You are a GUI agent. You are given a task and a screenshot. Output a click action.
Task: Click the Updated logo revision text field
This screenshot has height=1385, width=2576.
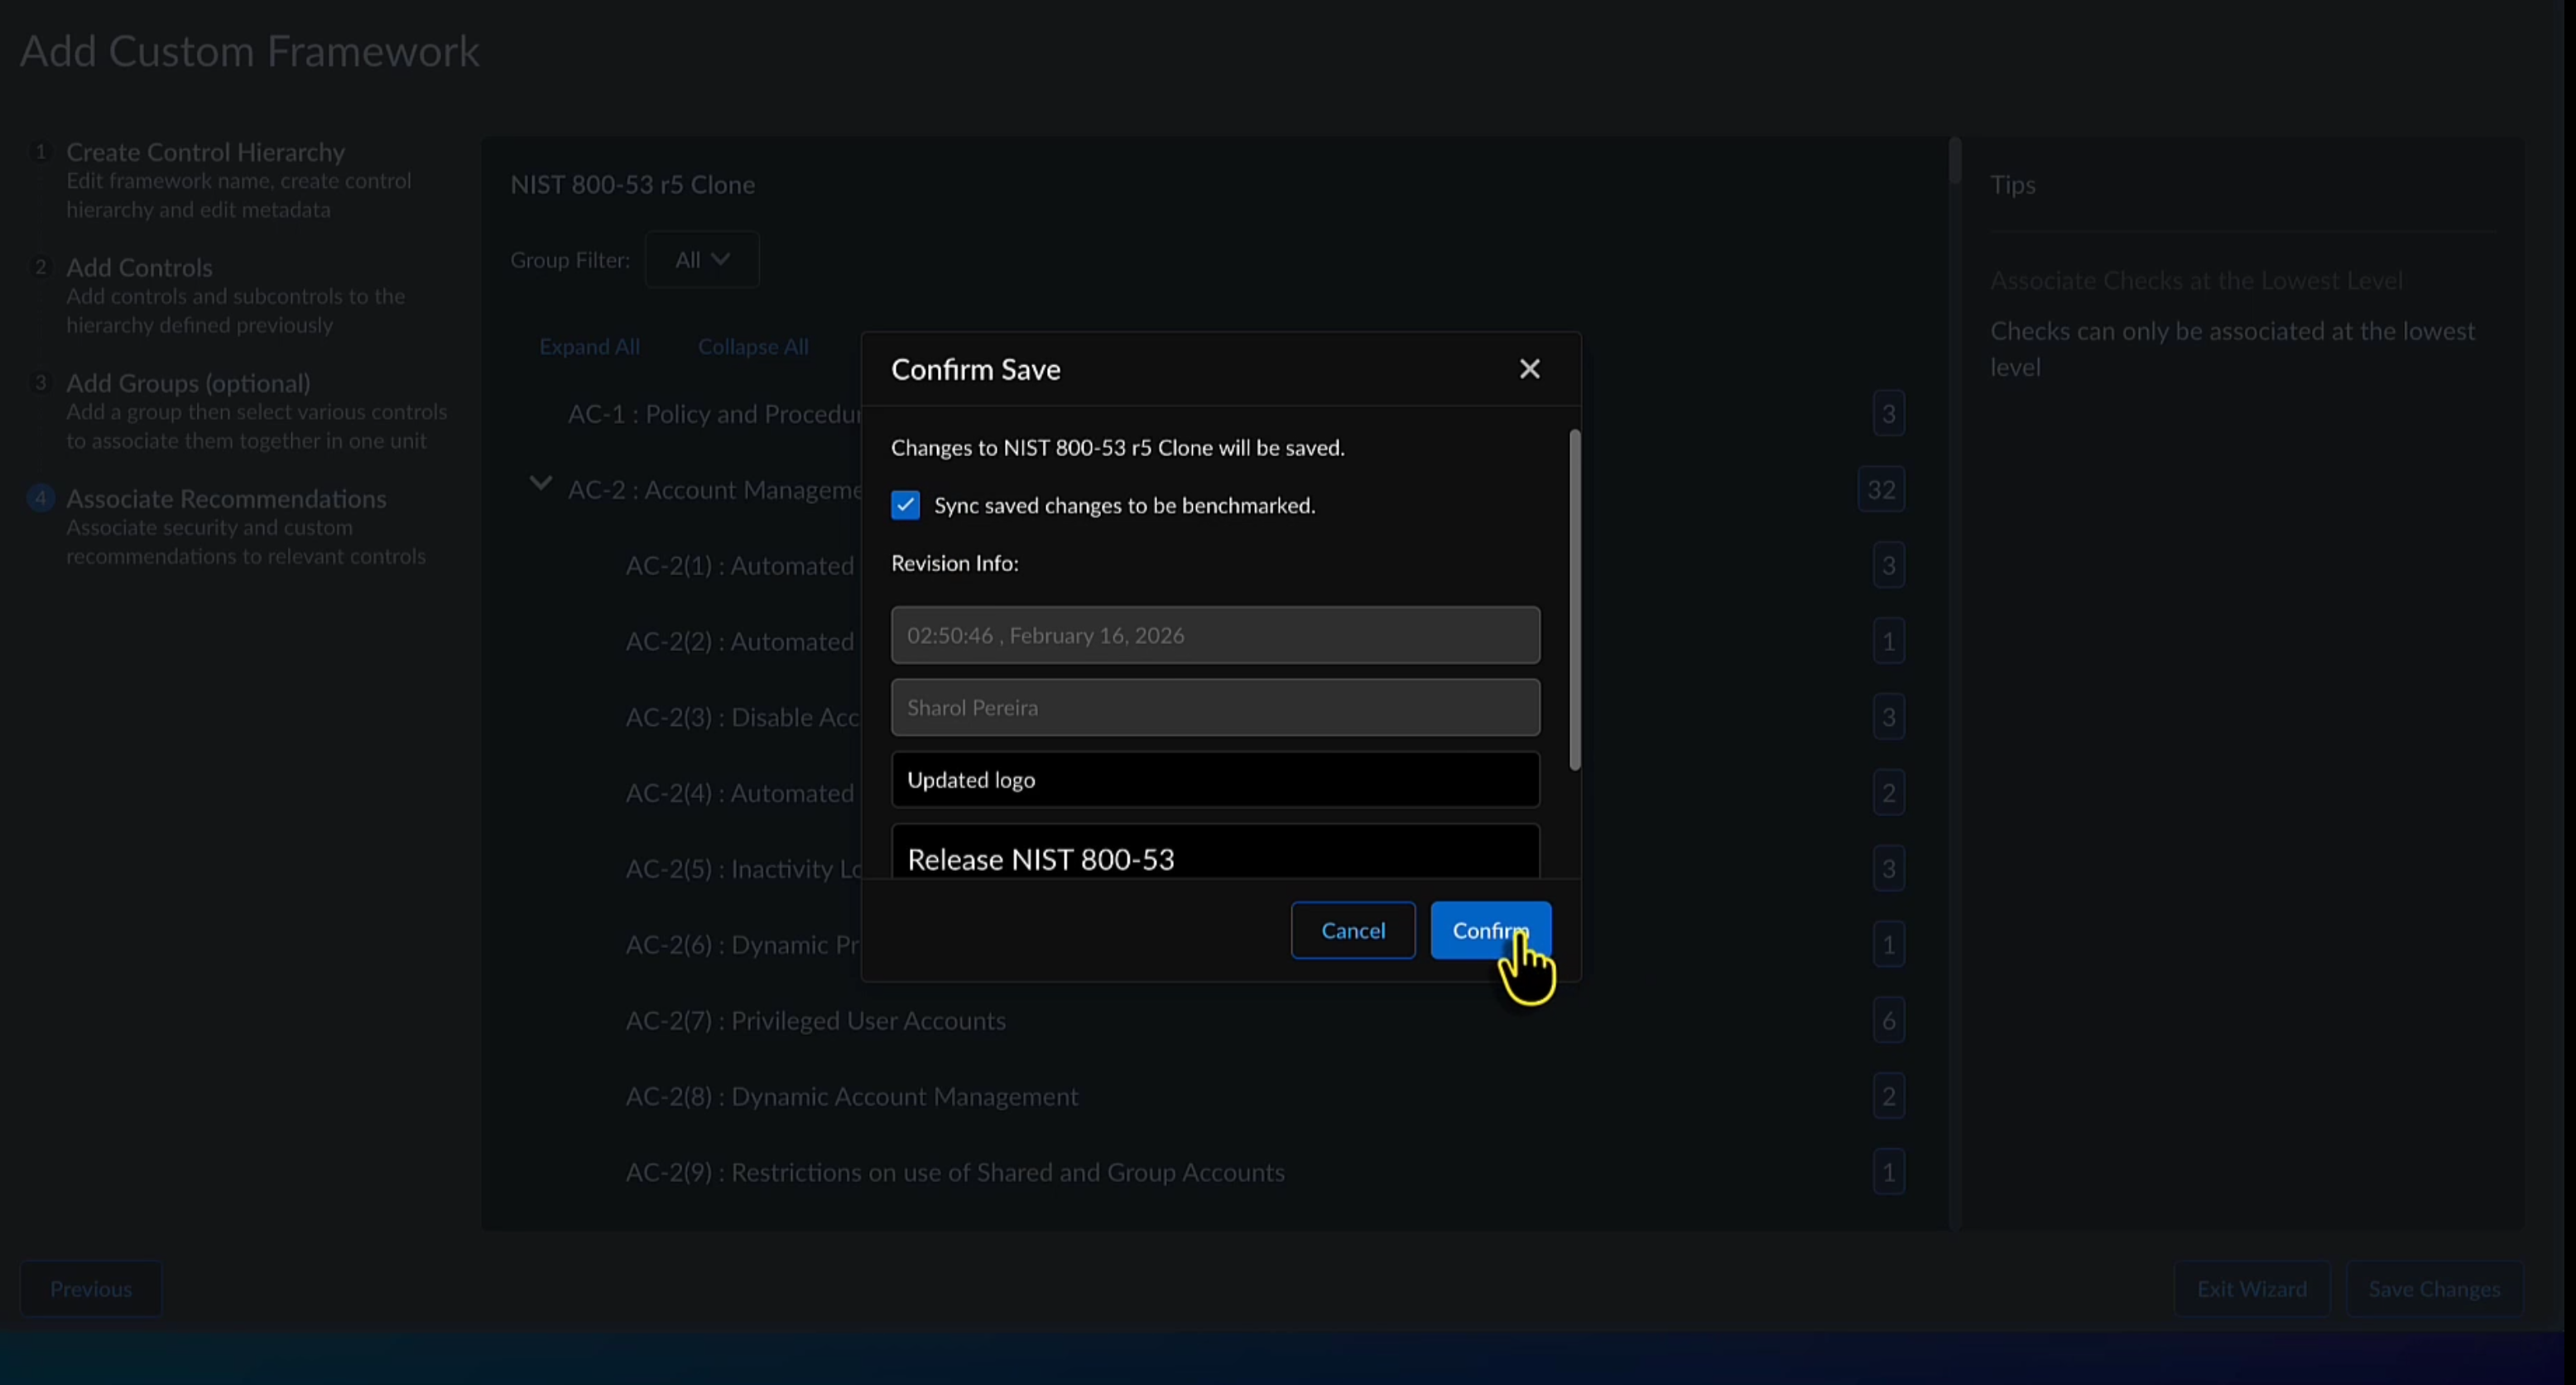pyautogui.click(x=1215, y=780)
